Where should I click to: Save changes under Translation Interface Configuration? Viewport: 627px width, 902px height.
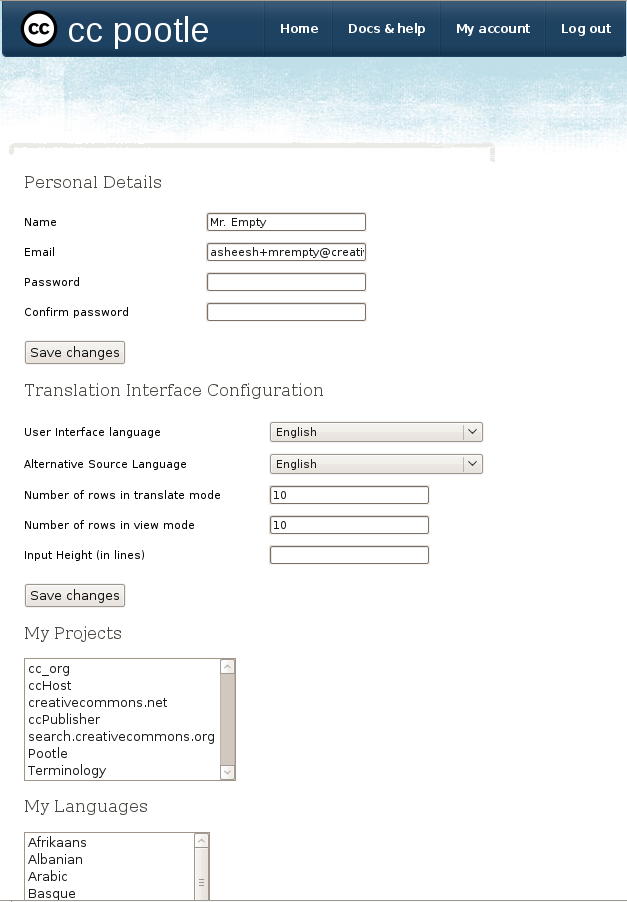(75, 595)
